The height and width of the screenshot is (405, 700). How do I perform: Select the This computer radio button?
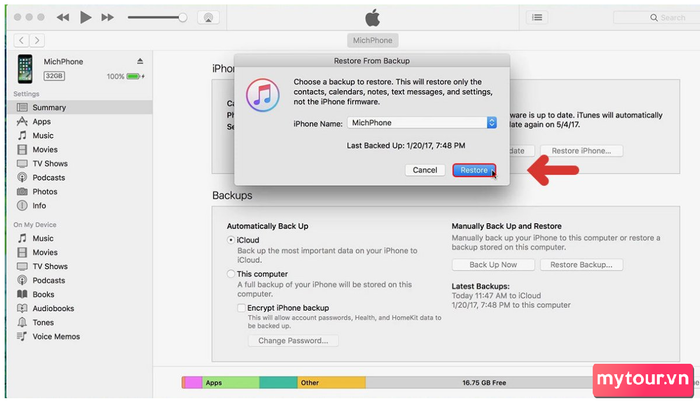pyautogui.click(x=231, y=274)
